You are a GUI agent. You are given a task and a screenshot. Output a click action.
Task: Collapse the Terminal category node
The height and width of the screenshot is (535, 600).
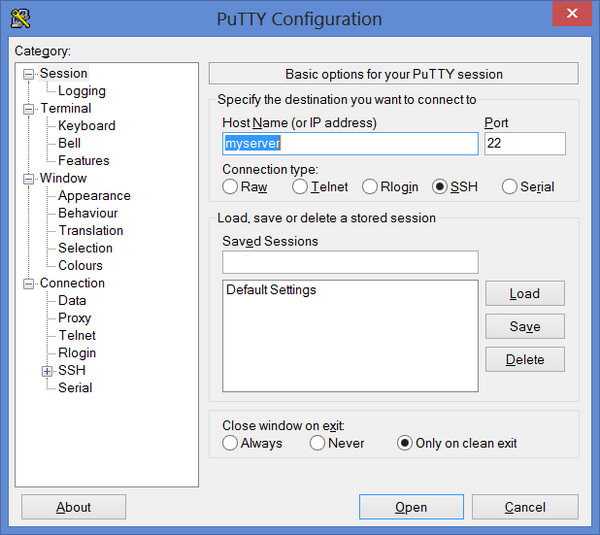point(29,109)
